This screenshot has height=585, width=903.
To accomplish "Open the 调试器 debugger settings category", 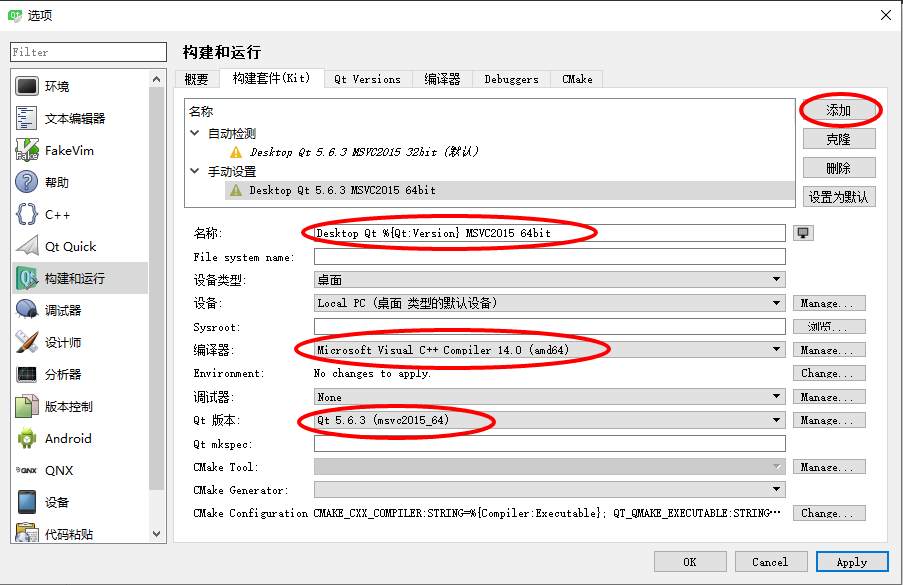I will (x=63, y=311).
